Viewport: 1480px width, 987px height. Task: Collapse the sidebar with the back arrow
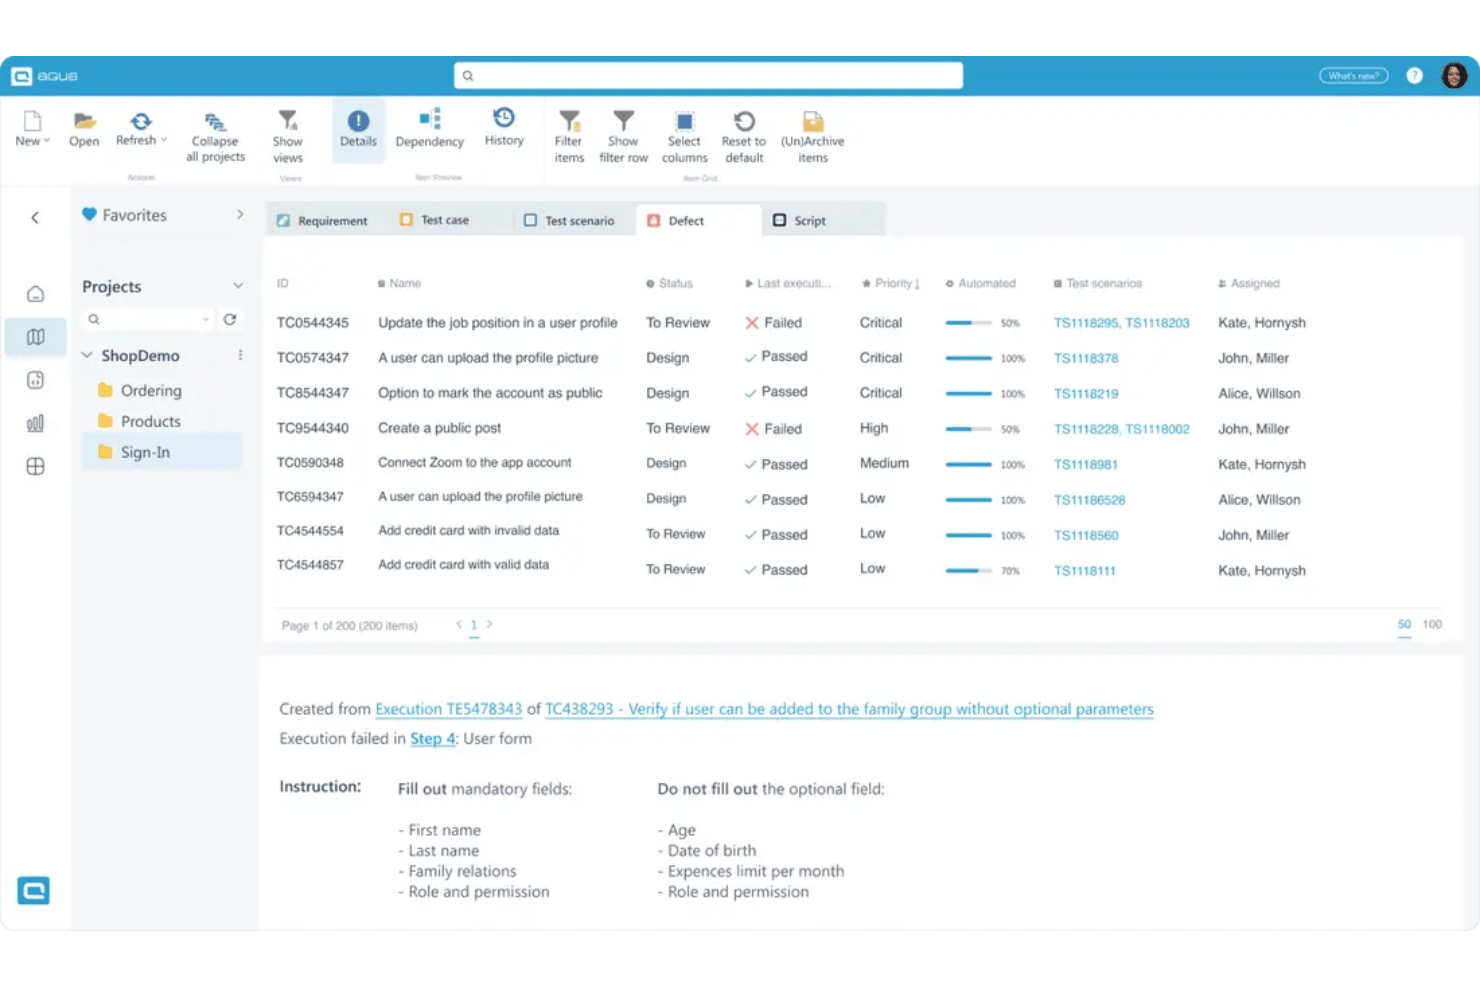pyautogui.click(x=35, y=217)
